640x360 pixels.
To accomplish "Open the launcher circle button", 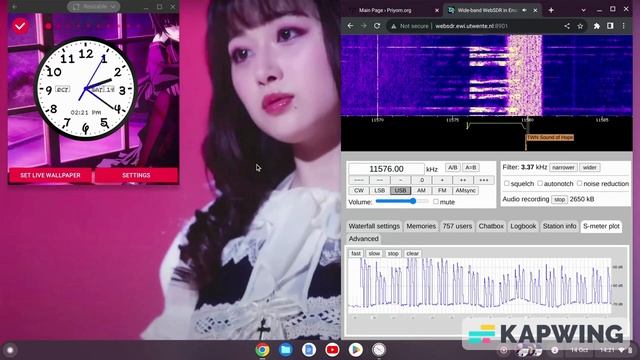I will (x=10, y=350).
